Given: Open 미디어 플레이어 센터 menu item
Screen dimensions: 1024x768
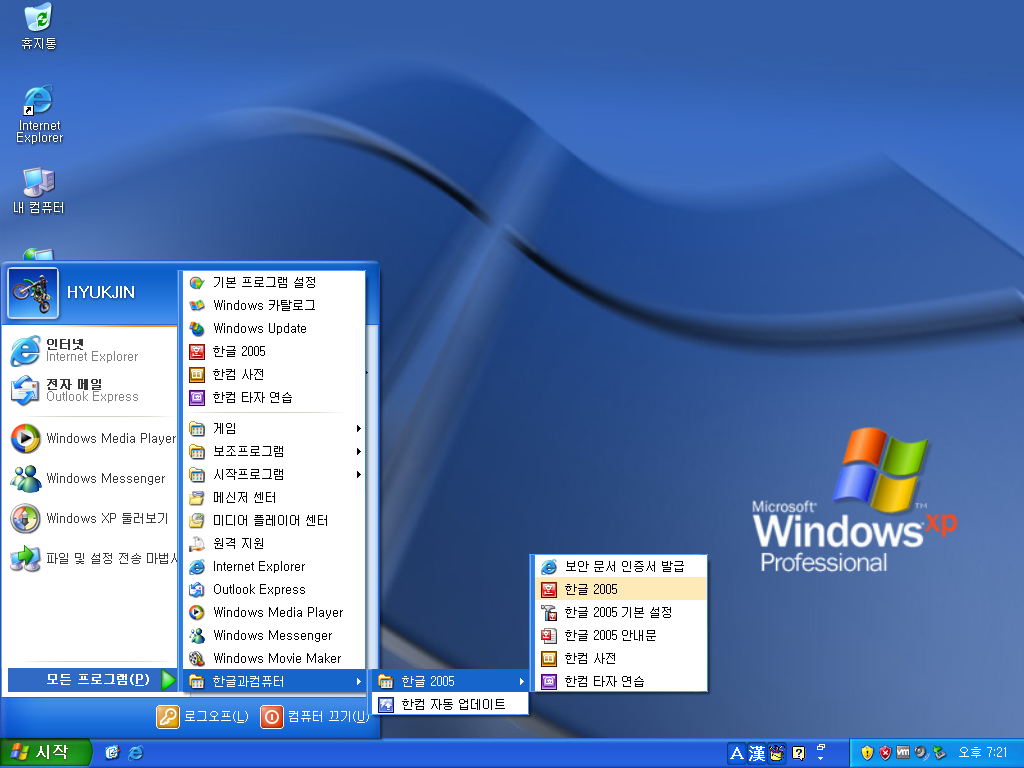Looking at the screenshot, I should pyautogui.click(x=274, y=520).
